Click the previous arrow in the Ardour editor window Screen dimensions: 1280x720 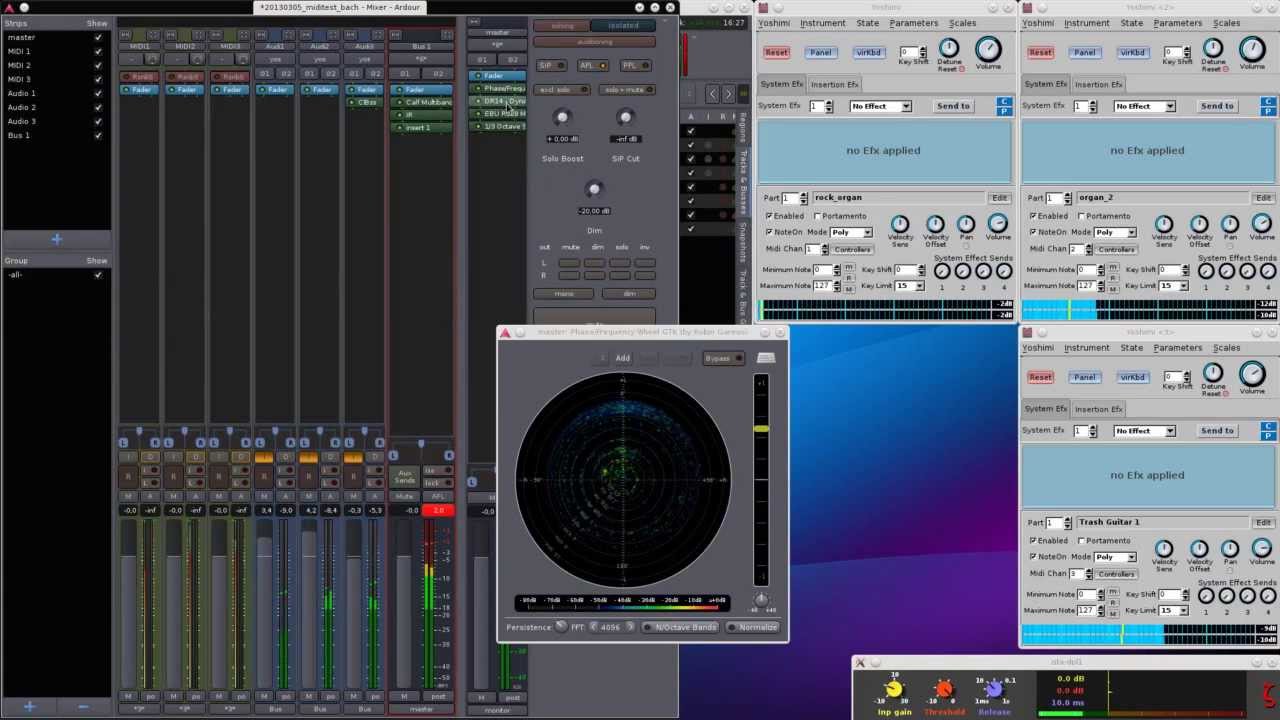pos(712,94)
